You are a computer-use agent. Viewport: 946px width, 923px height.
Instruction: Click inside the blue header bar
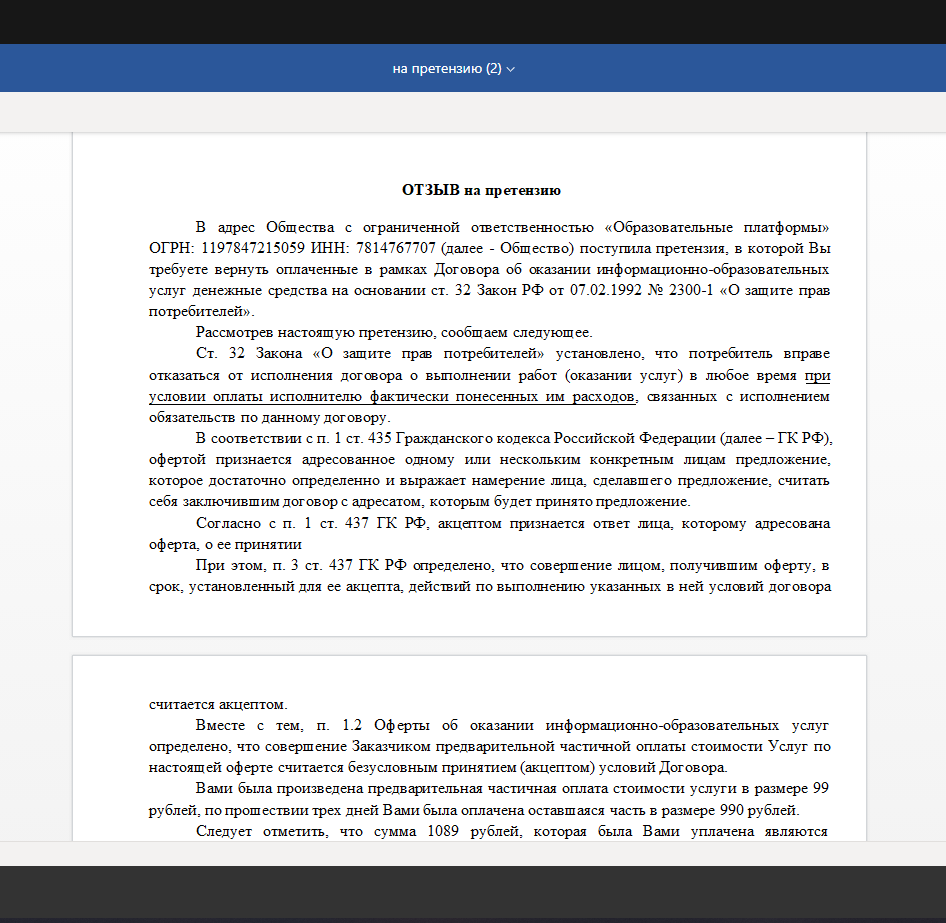[200, 68]
